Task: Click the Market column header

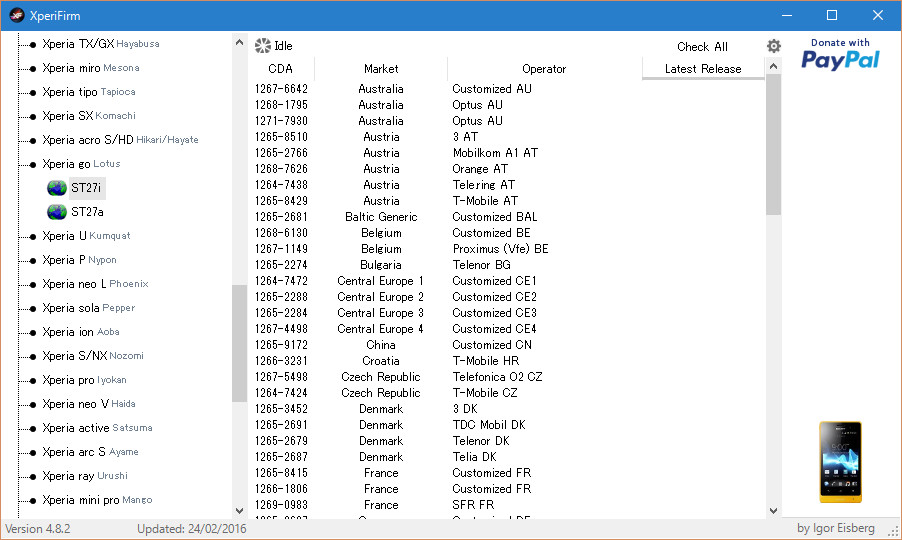Action: click(x=381, y=69)
